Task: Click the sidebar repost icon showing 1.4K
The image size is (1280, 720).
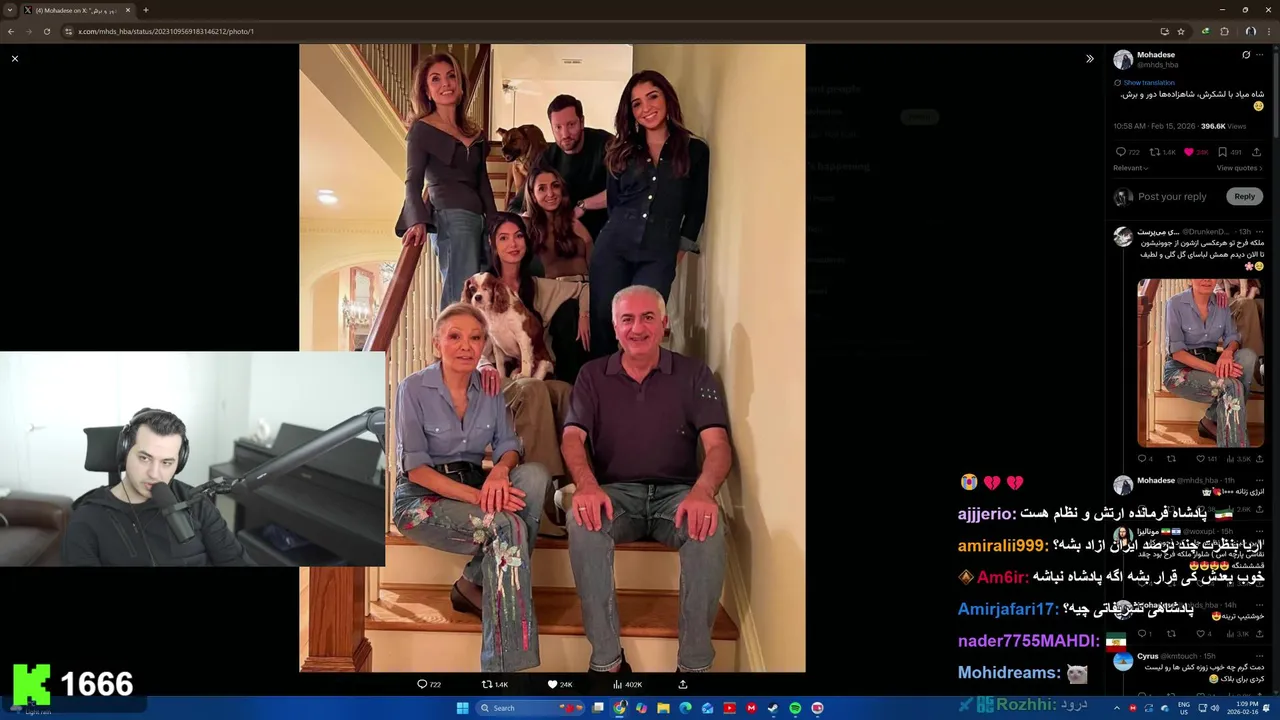Action: 1155,152
